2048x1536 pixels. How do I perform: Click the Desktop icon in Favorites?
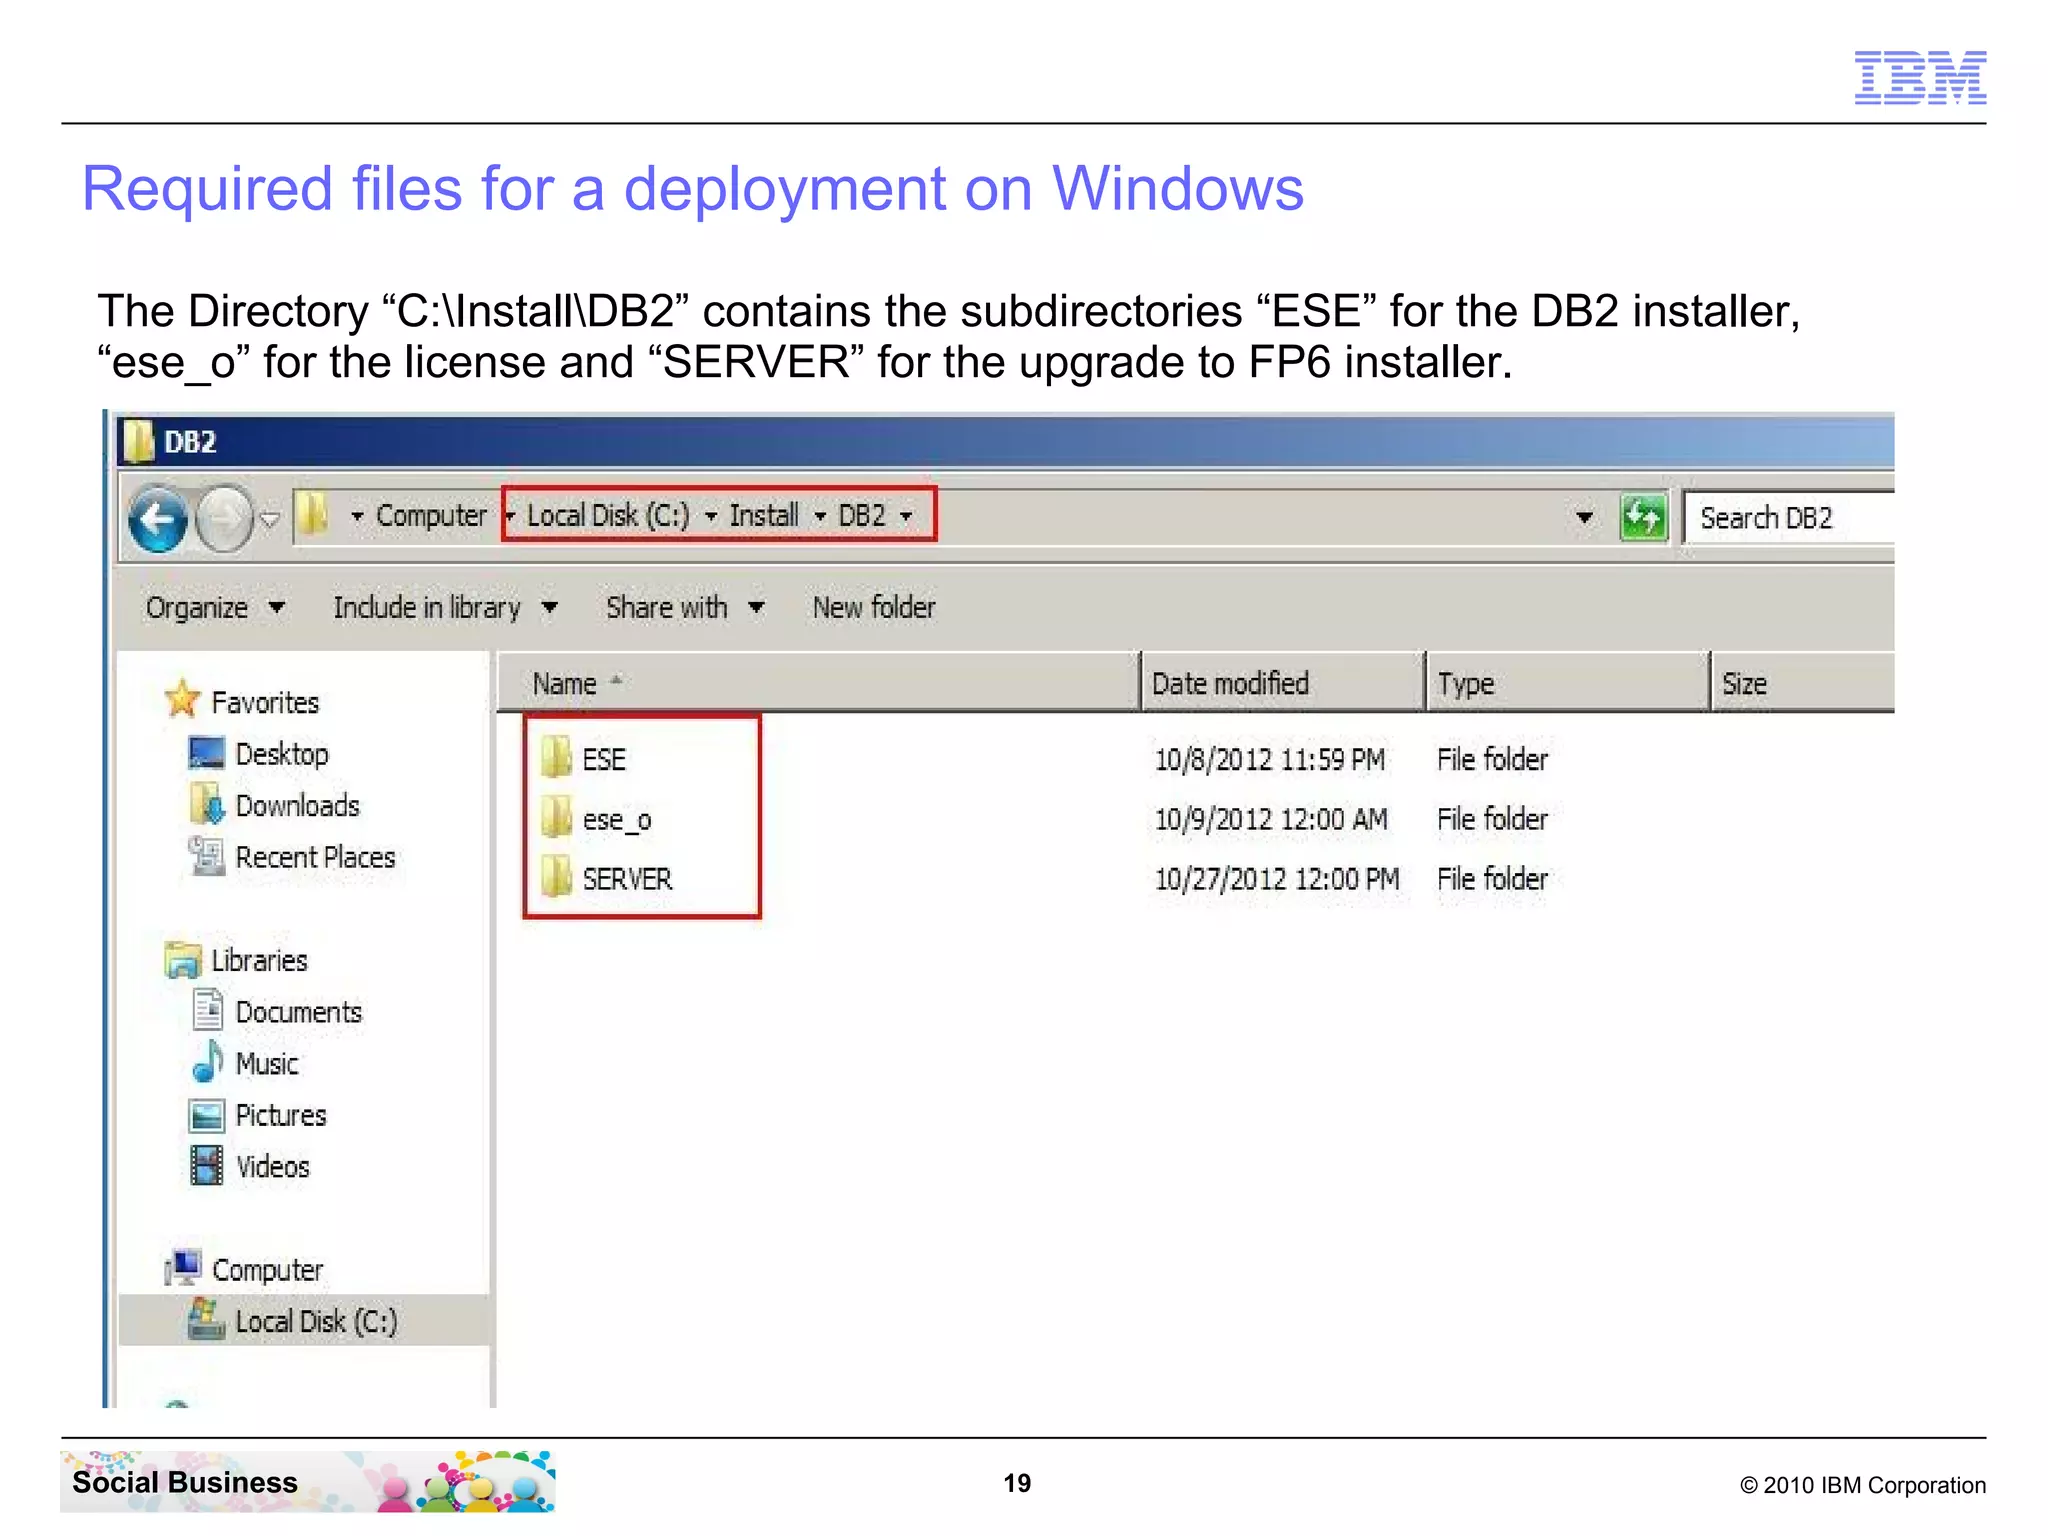207,753
